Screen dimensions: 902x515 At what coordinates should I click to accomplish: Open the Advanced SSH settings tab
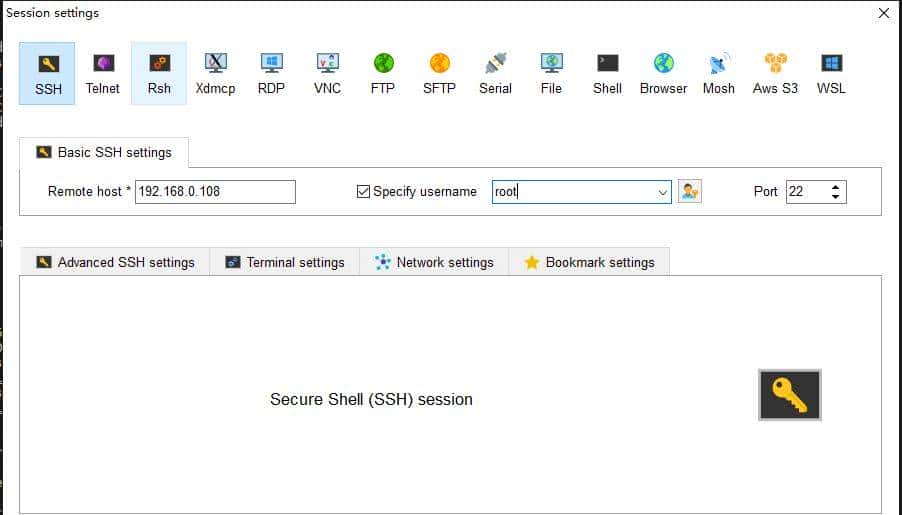pos(115,262)
